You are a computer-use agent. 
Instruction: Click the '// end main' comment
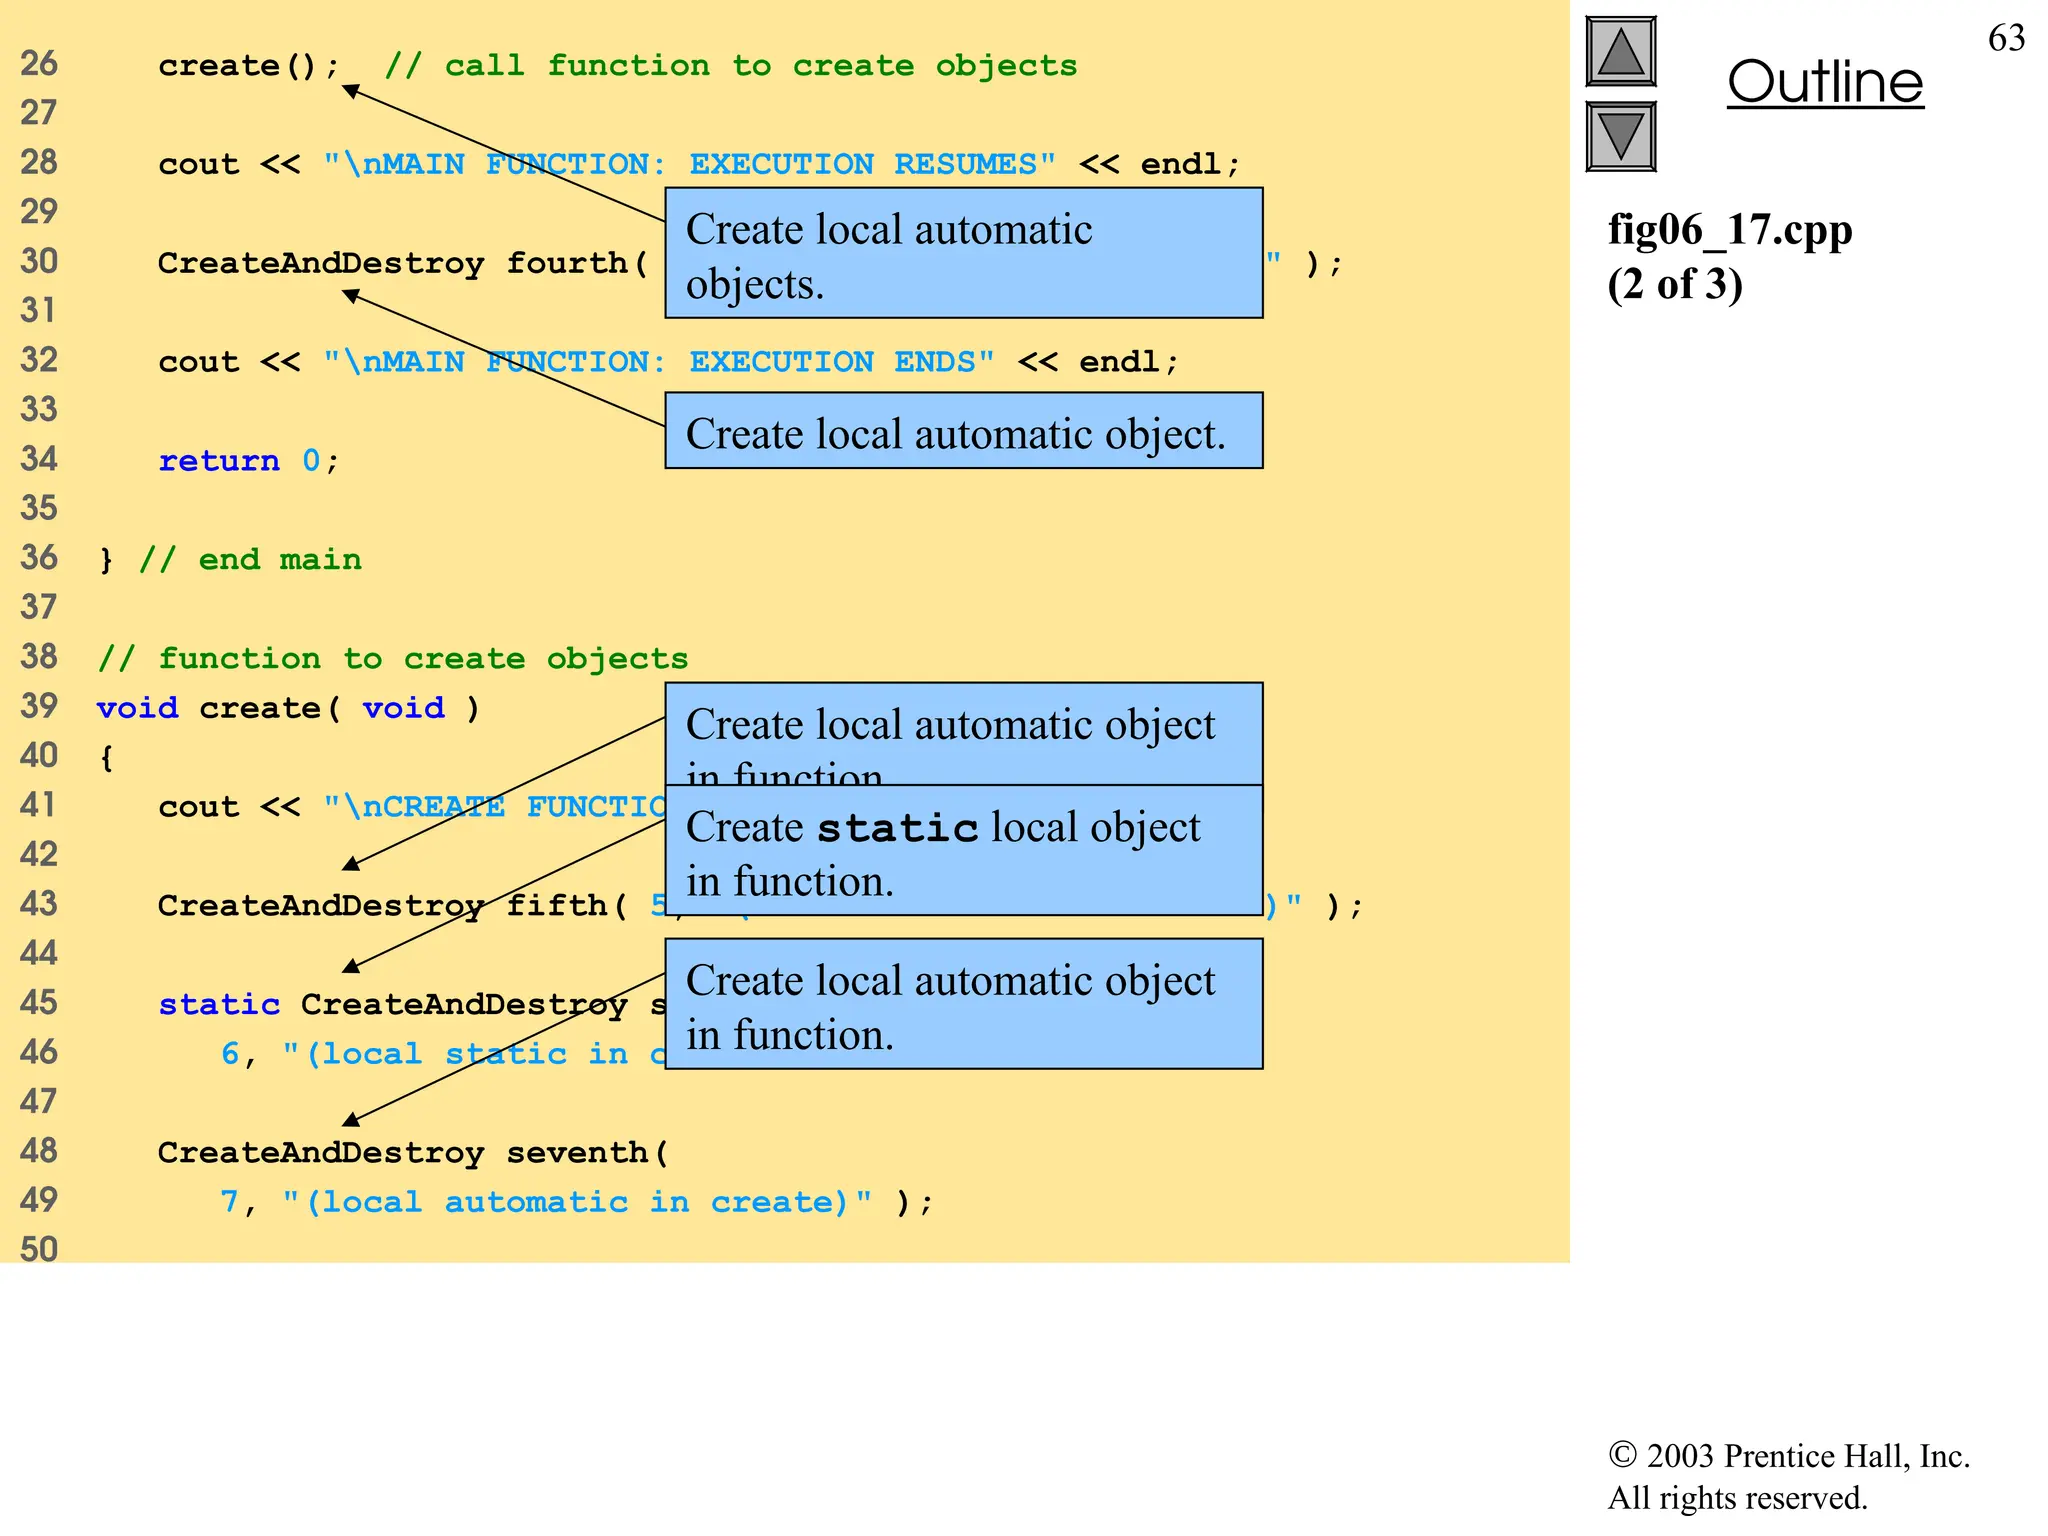(250, 559)
